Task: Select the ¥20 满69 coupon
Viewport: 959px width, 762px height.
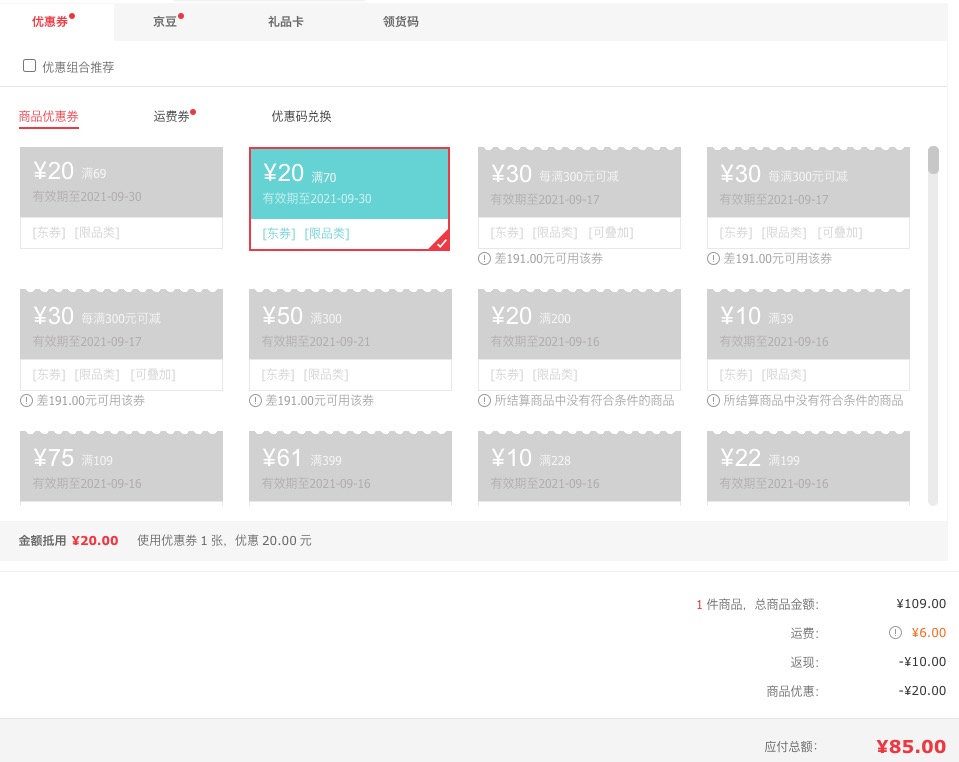Action: [x=121, y=198]
